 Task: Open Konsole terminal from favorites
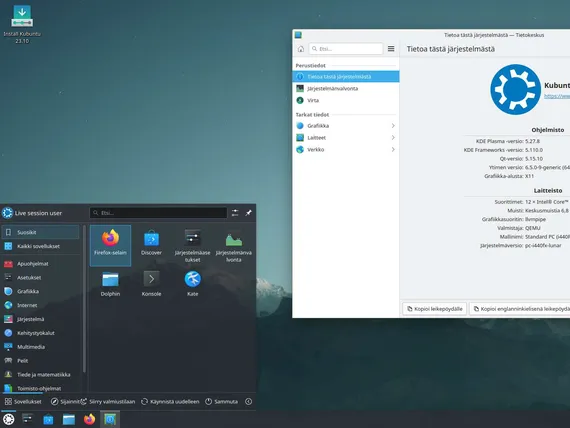point(151,284)
